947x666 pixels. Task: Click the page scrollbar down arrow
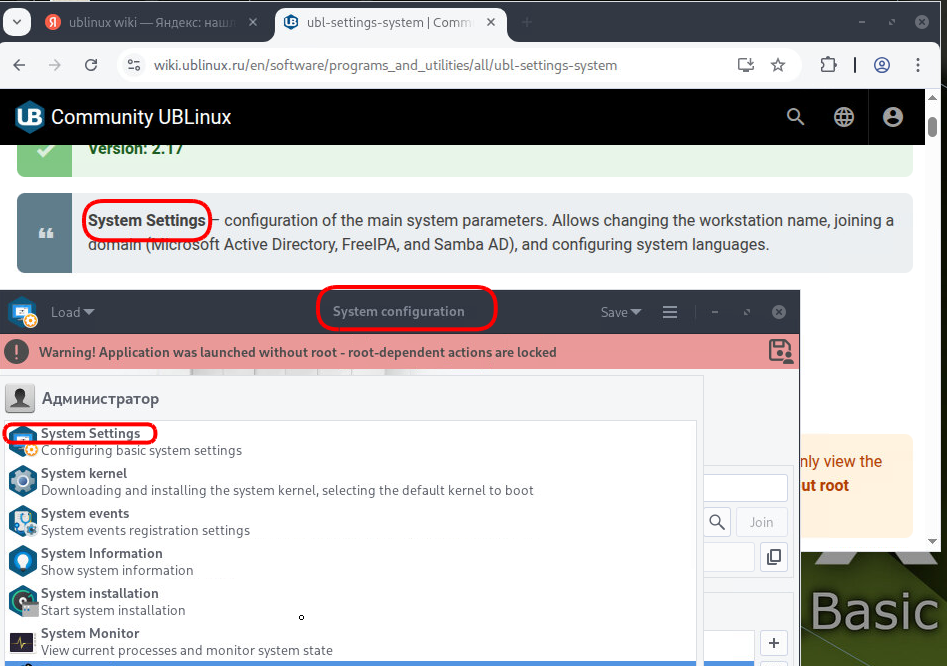tap(933, 542)
